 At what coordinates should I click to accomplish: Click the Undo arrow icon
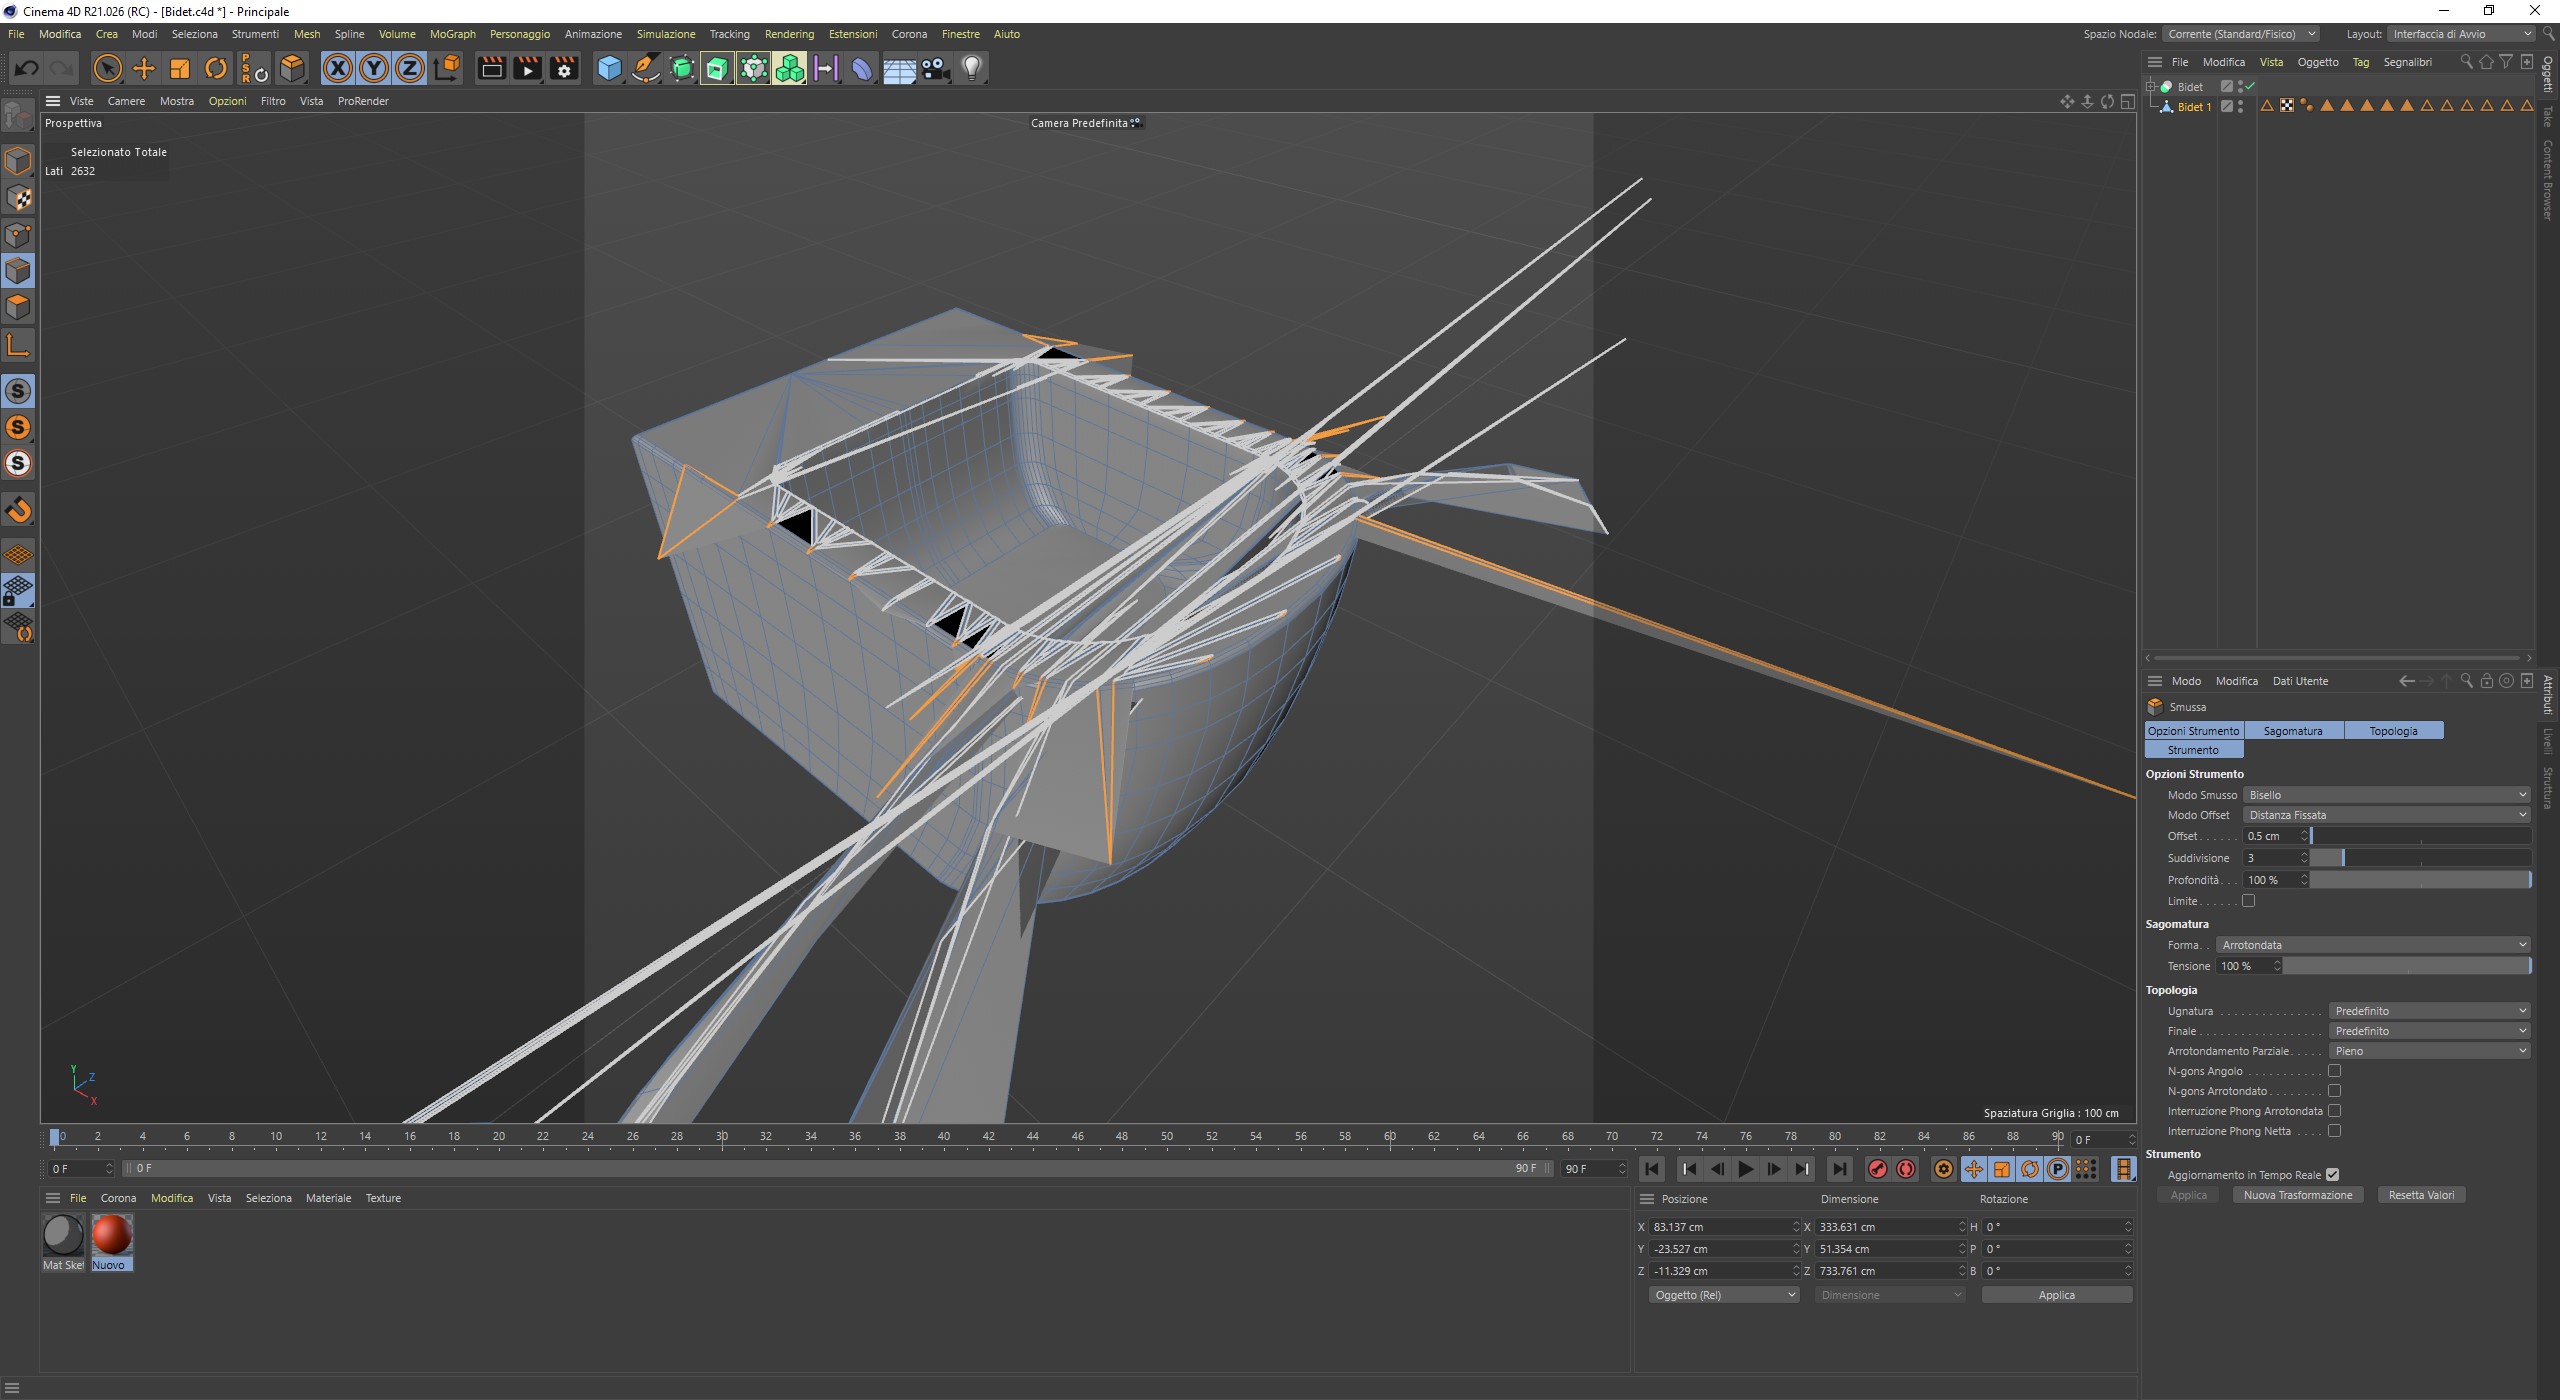tap(27, 68)
